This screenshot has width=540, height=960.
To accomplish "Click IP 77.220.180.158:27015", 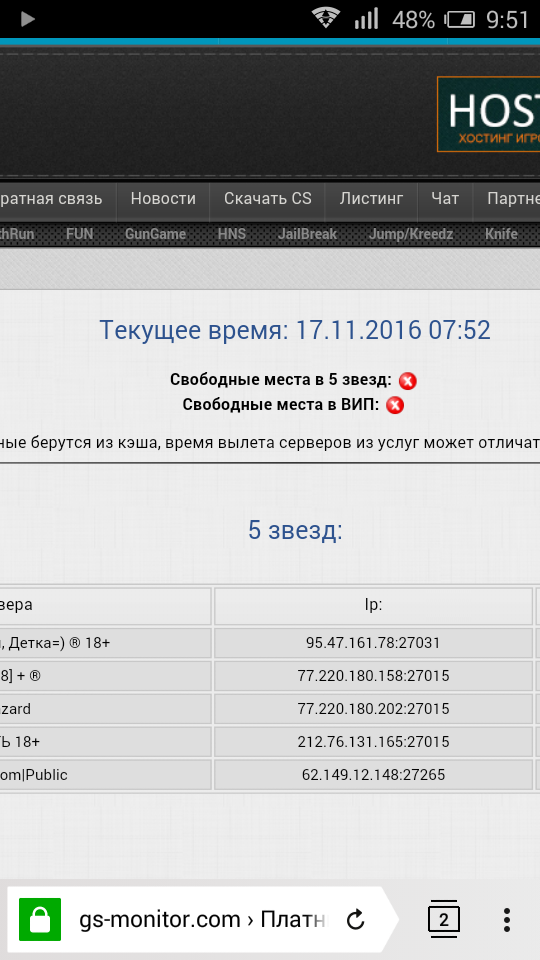I will click(373, 676).
